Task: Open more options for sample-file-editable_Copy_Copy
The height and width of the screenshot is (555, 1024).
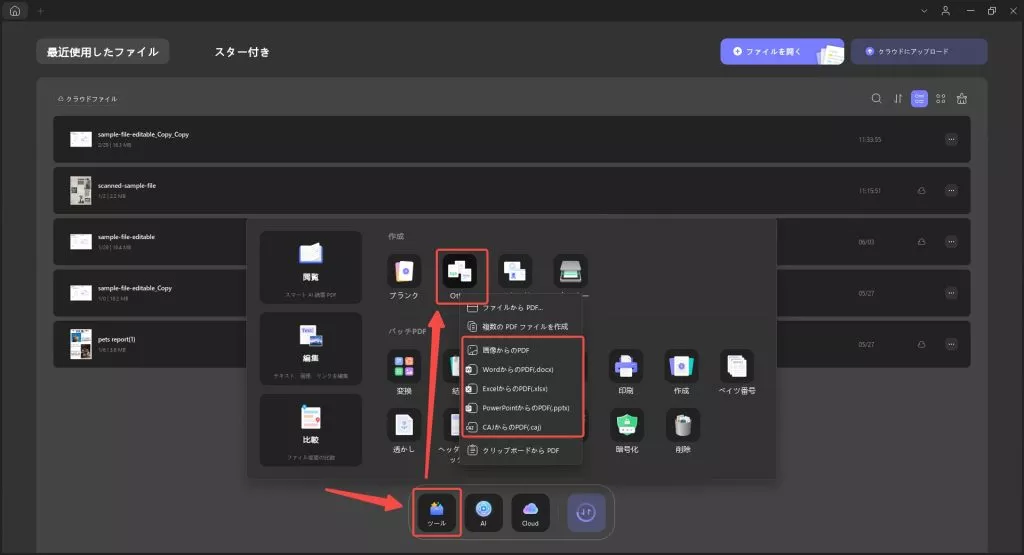Action: point(951,139)
